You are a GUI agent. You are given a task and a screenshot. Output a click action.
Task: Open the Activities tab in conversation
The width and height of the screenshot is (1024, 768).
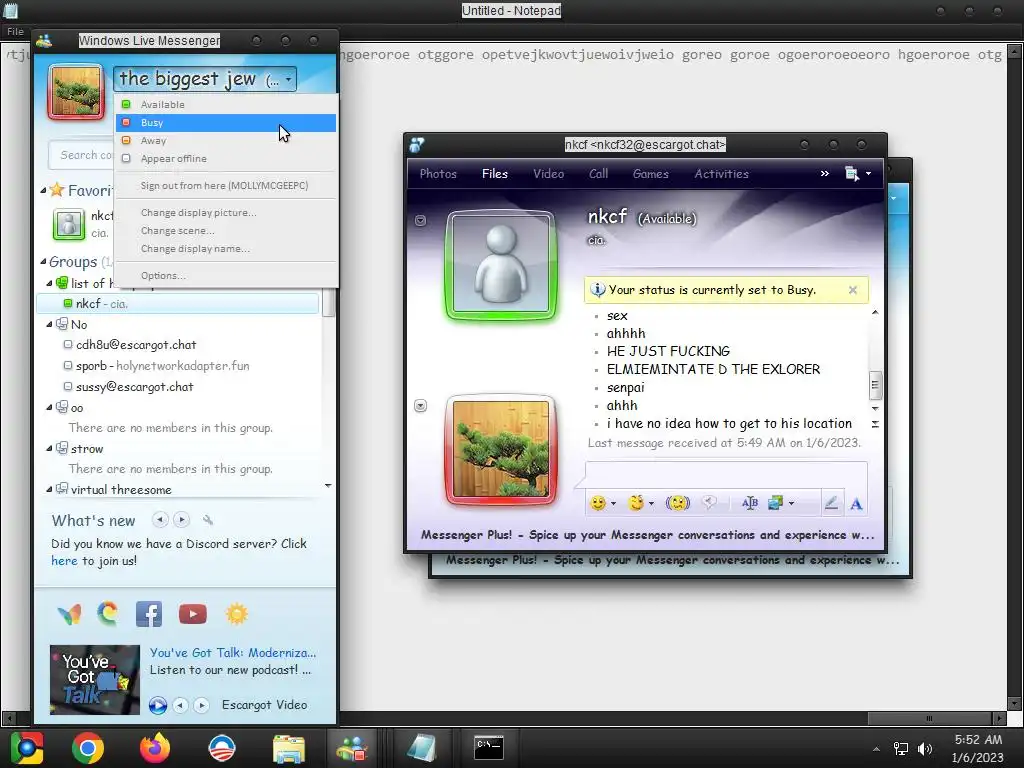point(721,174)
